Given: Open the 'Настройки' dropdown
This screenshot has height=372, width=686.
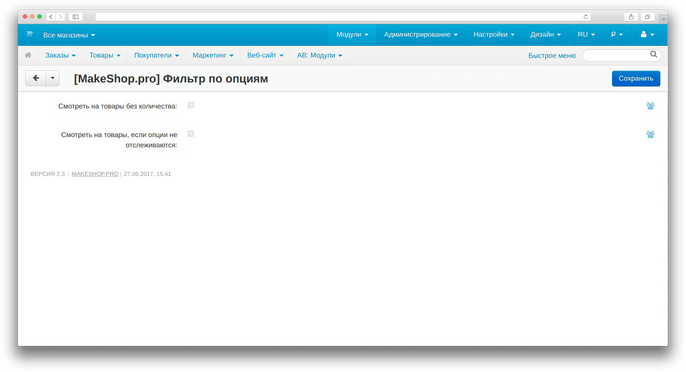Looking at the screenshot, I should tap(494, 34).
